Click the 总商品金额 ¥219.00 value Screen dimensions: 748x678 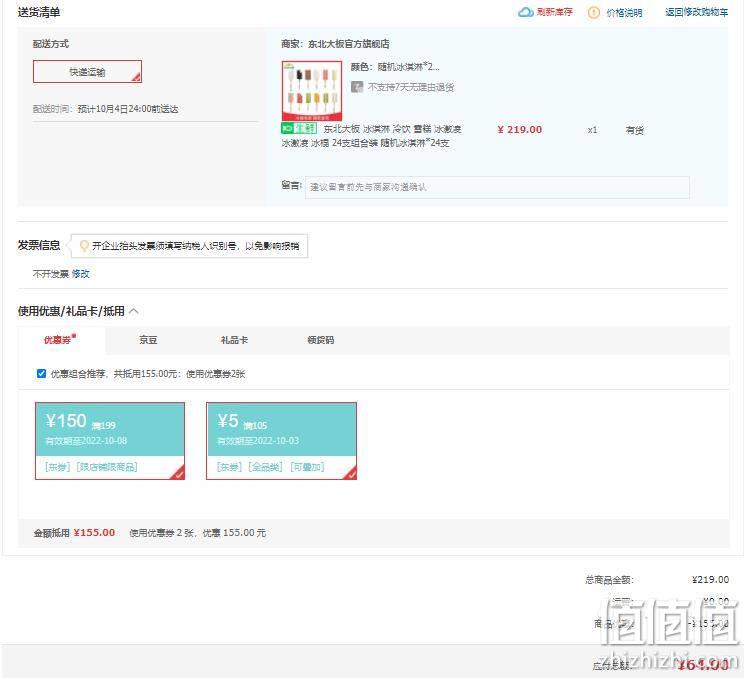coord(710,579)
